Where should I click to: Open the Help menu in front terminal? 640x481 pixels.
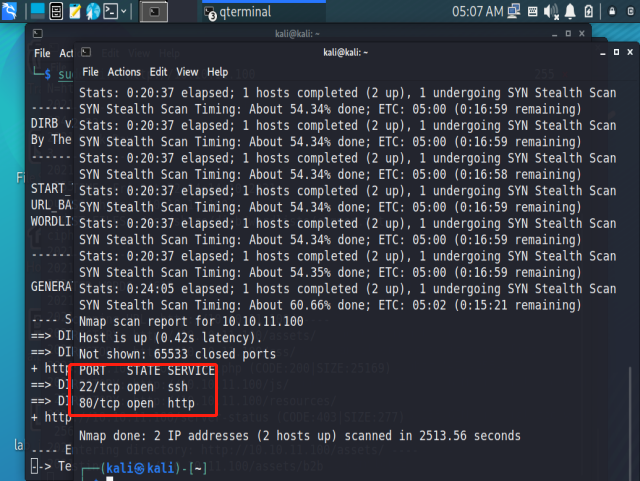tap(218, 72)
